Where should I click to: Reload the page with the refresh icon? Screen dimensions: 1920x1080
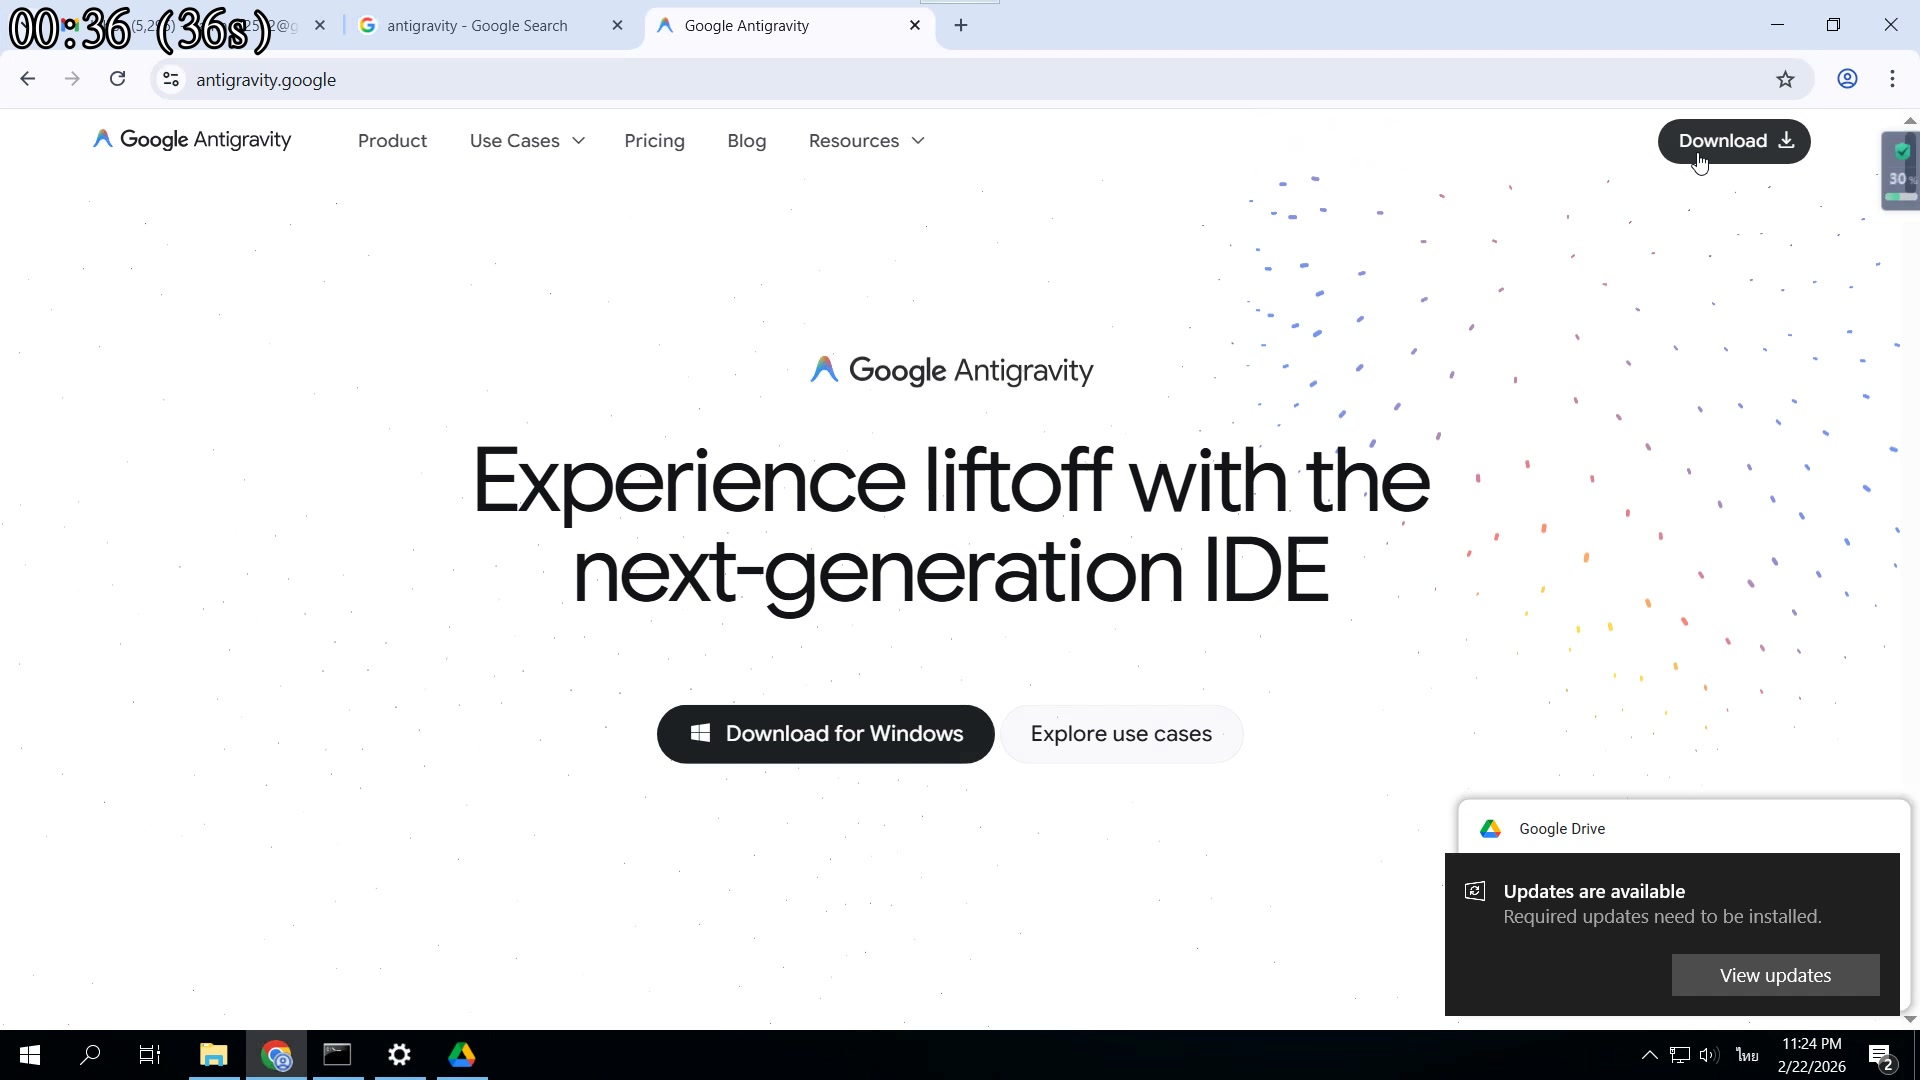click(x=118, y=79)
